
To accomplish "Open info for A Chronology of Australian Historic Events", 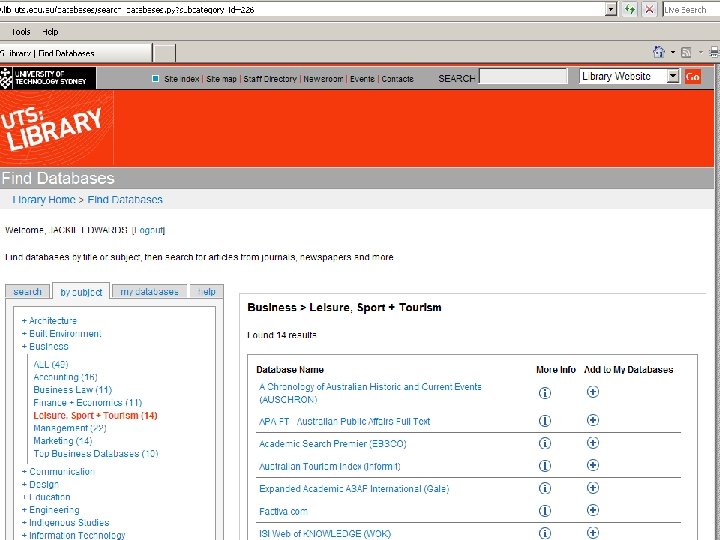I will [545, 393].
